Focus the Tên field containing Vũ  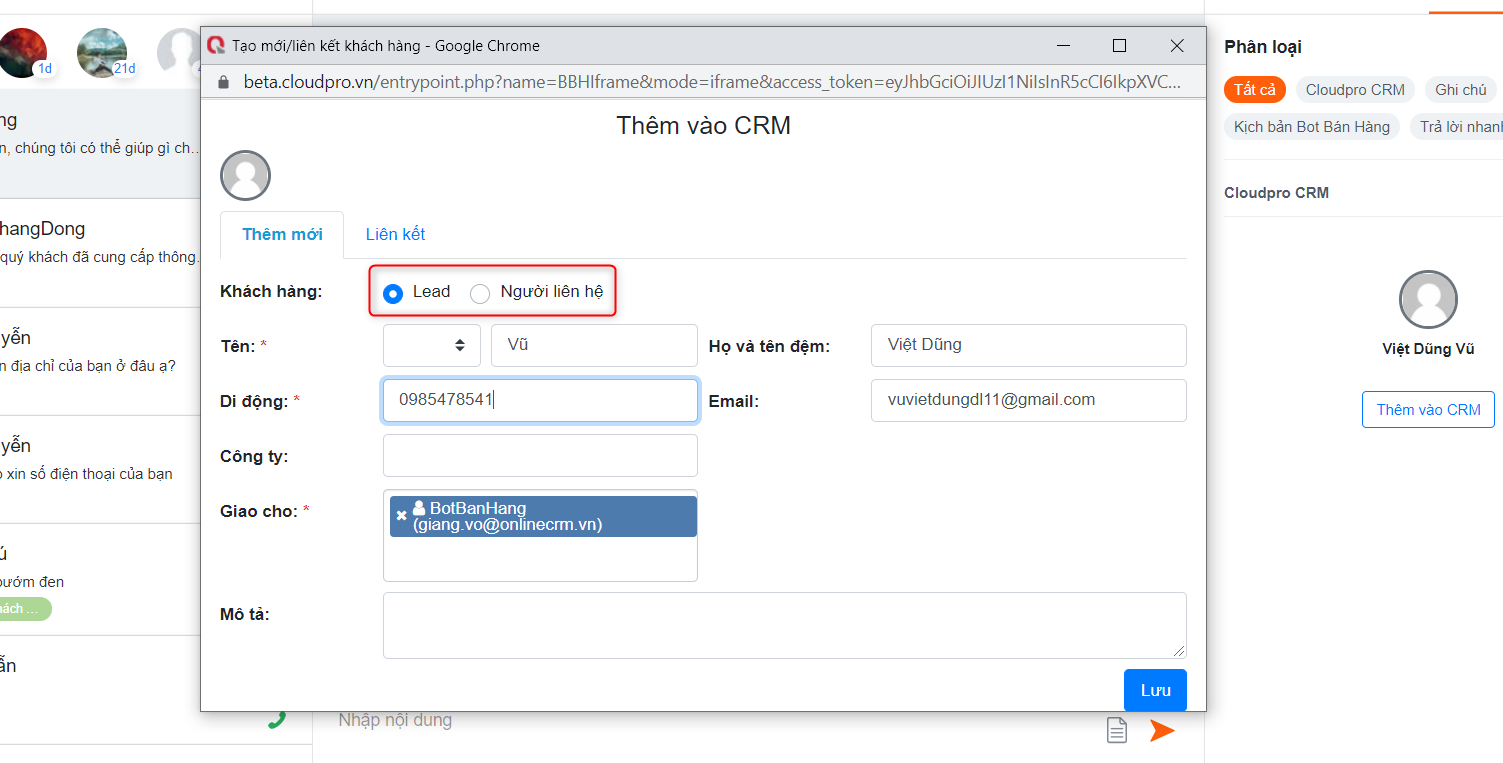594,345
